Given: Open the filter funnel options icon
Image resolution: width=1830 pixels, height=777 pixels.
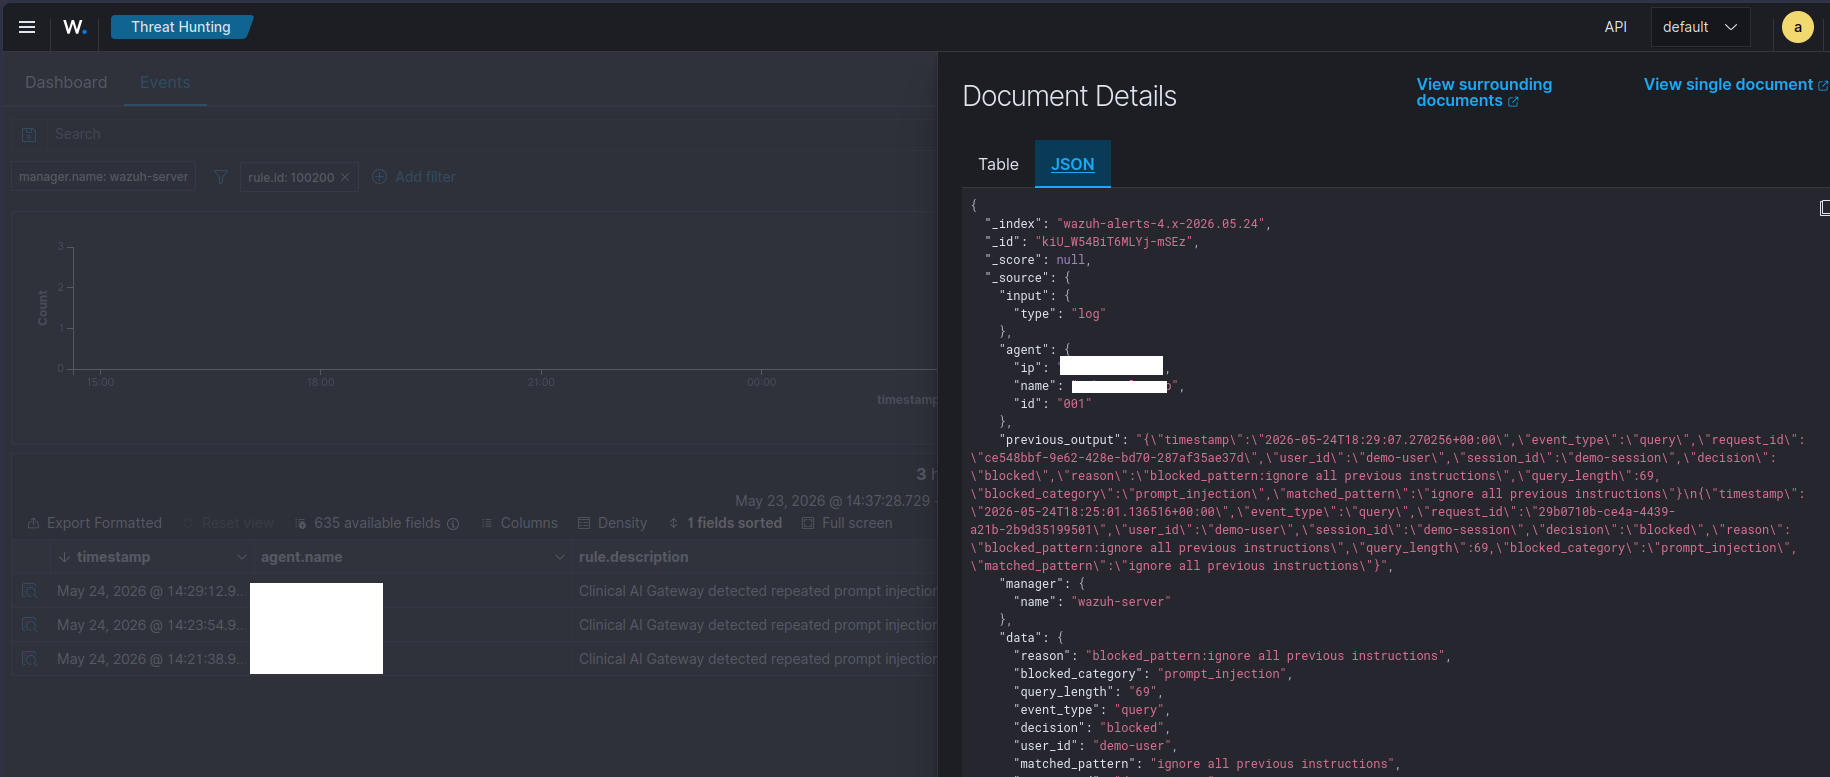Looking at the screenshot, I should coord(221,177).
